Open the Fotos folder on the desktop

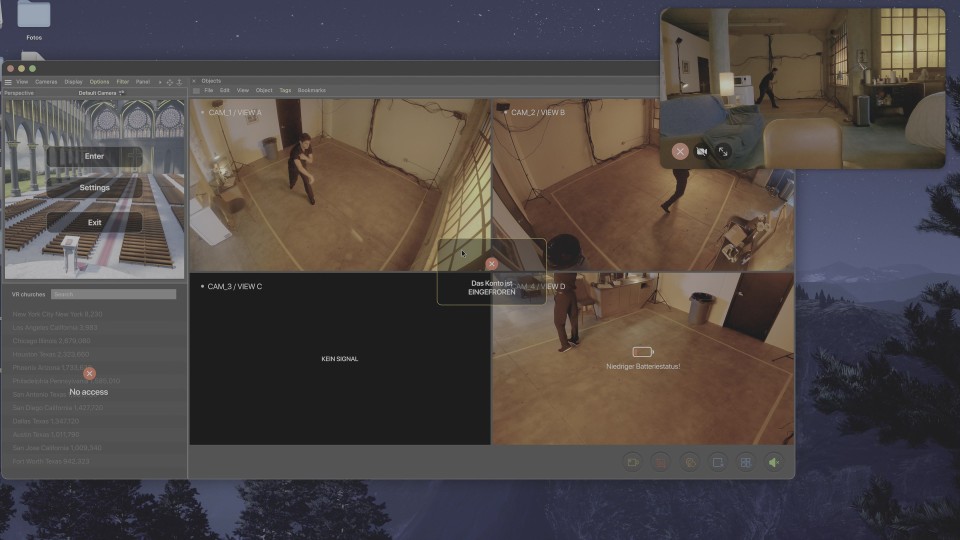pos(34,20)
